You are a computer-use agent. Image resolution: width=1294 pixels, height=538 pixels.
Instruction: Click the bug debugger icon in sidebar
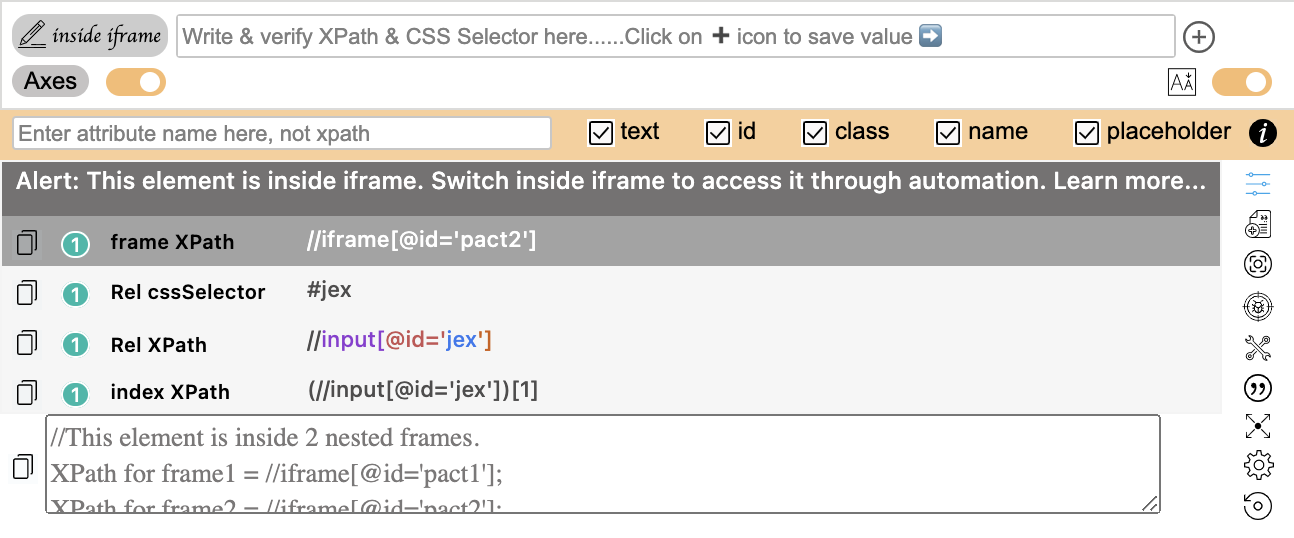(1258, 306)
